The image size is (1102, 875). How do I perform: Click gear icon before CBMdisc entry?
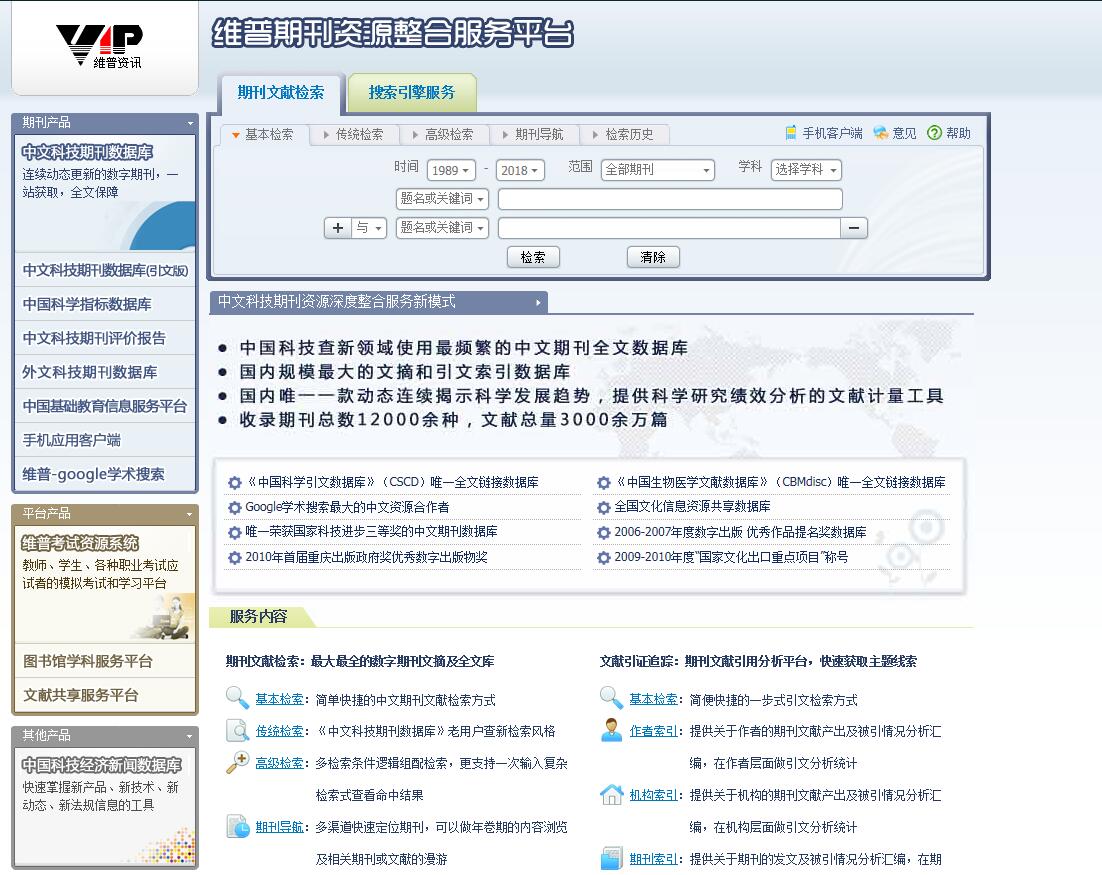pyautogui.click(x=604, y=483)
